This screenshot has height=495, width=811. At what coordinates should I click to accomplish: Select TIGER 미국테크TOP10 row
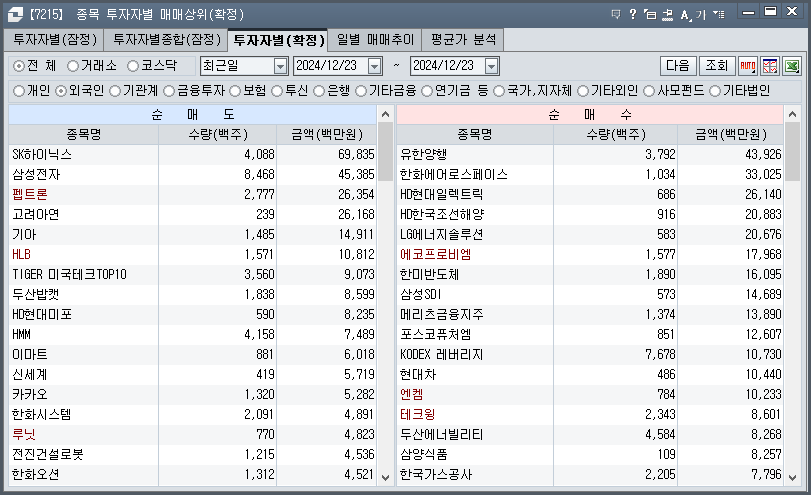click(x=192, y=274)
